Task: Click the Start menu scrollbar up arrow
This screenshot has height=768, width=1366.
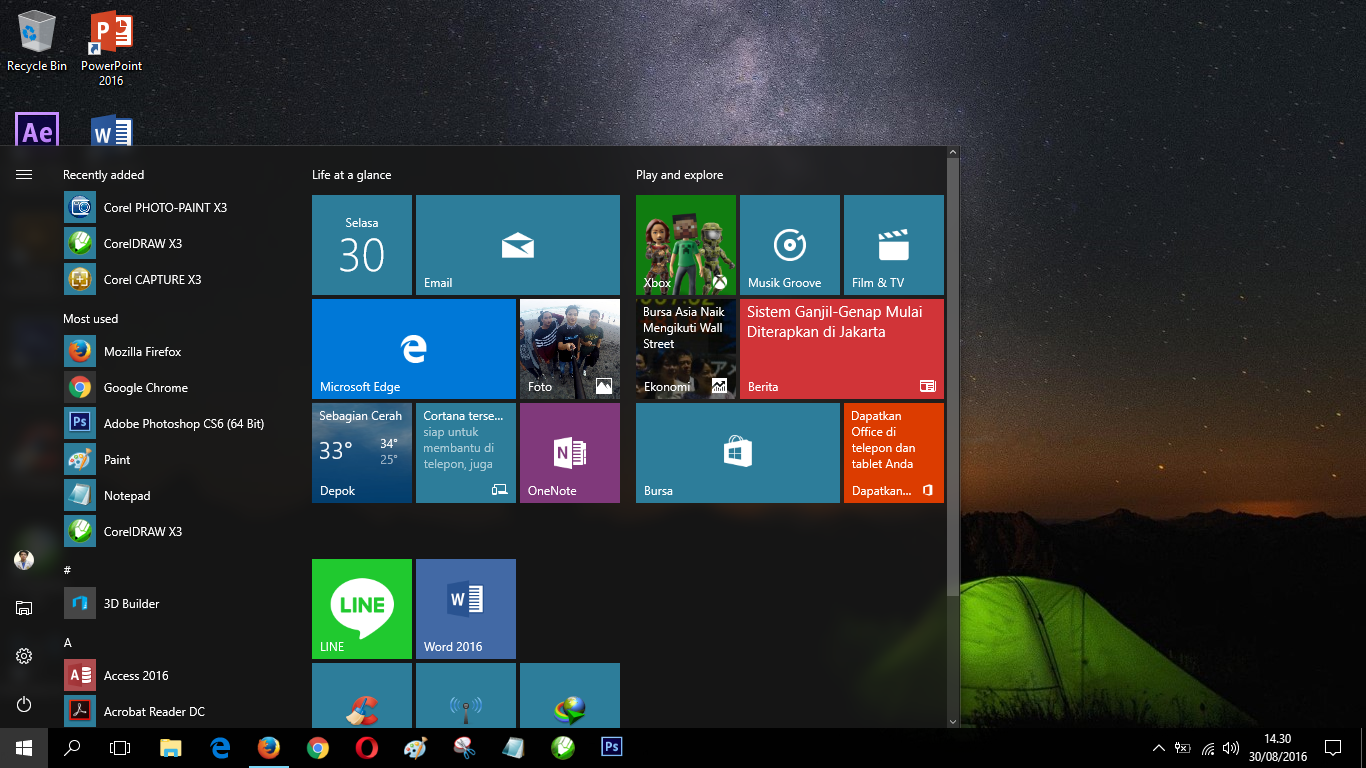Action: (x=953, y=154)
